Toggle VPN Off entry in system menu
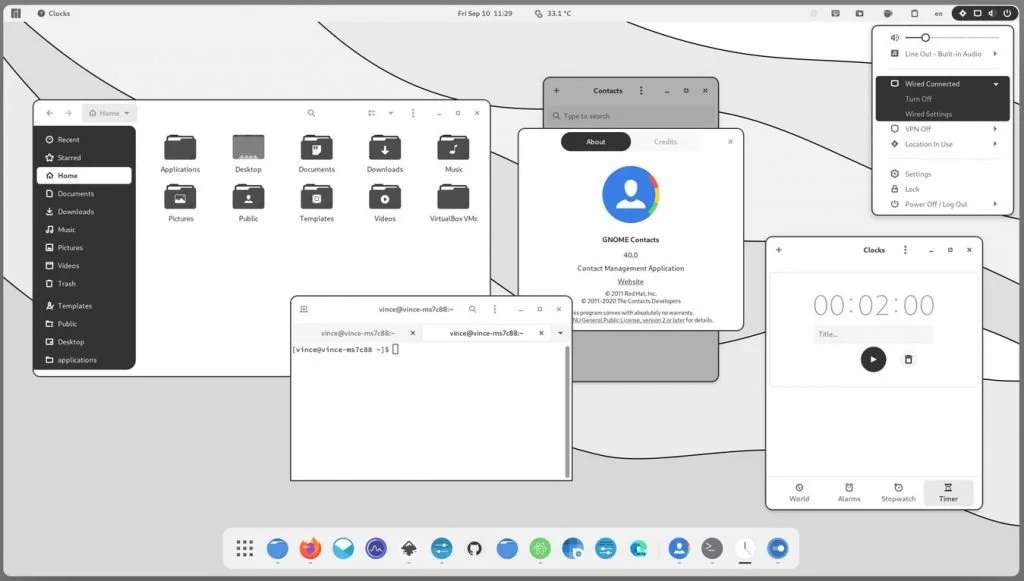 click(x=918, y=128)
